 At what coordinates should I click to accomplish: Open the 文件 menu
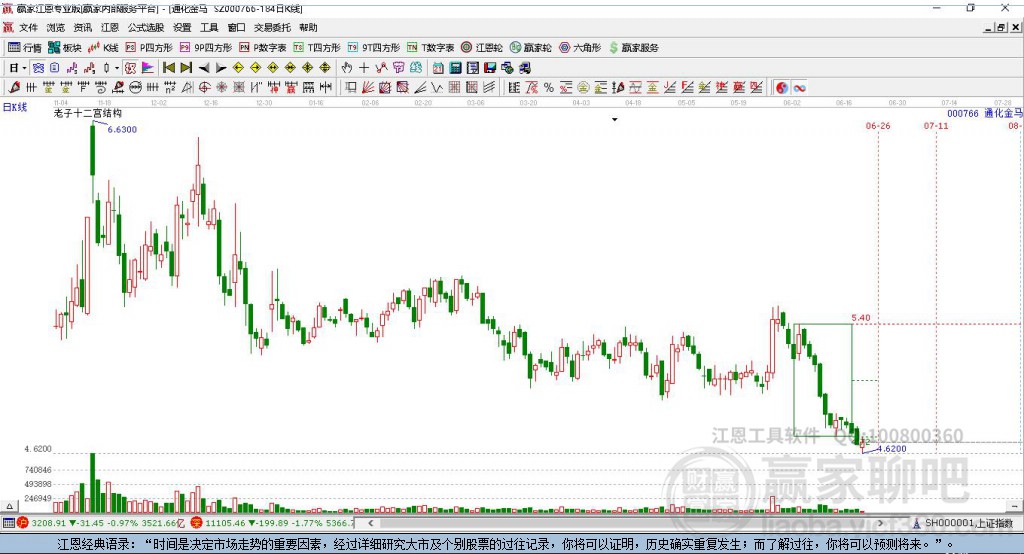[28, 27]
